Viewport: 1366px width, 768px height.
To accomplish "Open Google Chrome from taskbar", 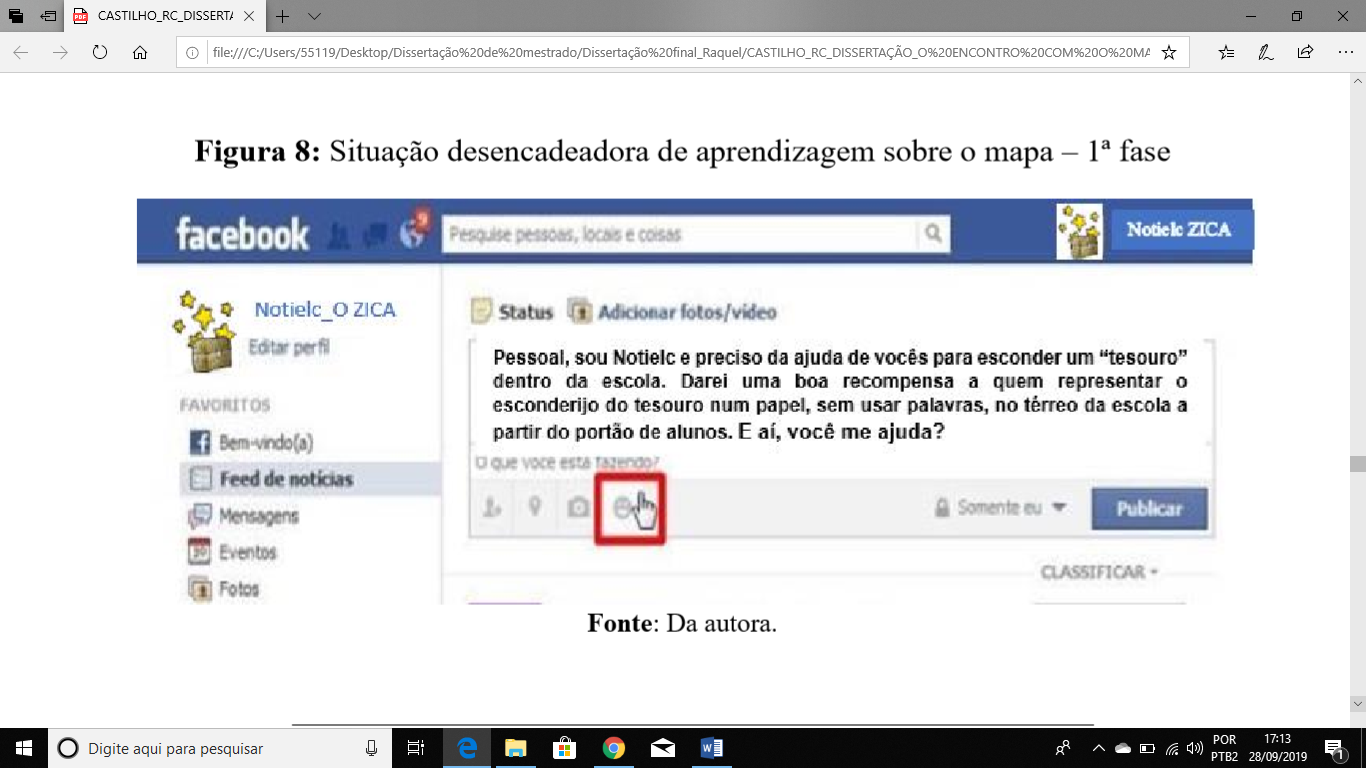I will [x=613, y=748].
